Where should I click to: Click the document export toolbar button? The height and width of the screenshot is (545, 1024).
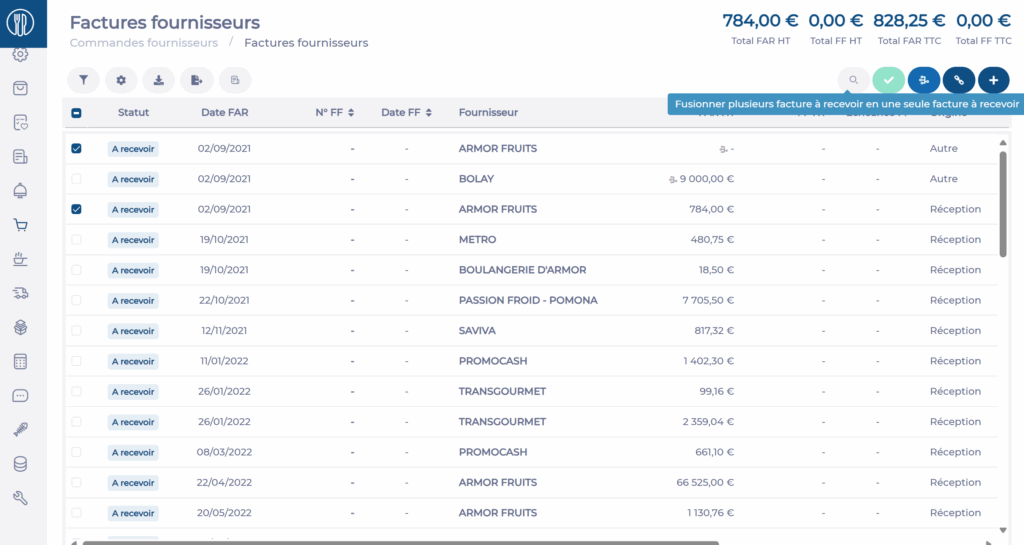(x=196, y=80)
